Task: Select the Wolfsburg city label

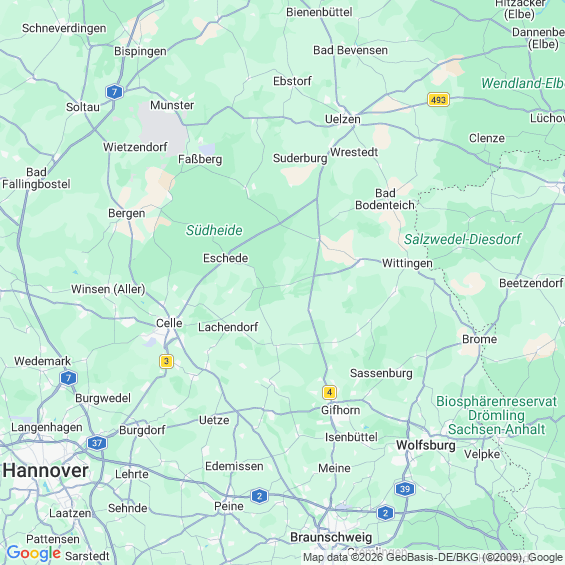Action: pos(426,445)
